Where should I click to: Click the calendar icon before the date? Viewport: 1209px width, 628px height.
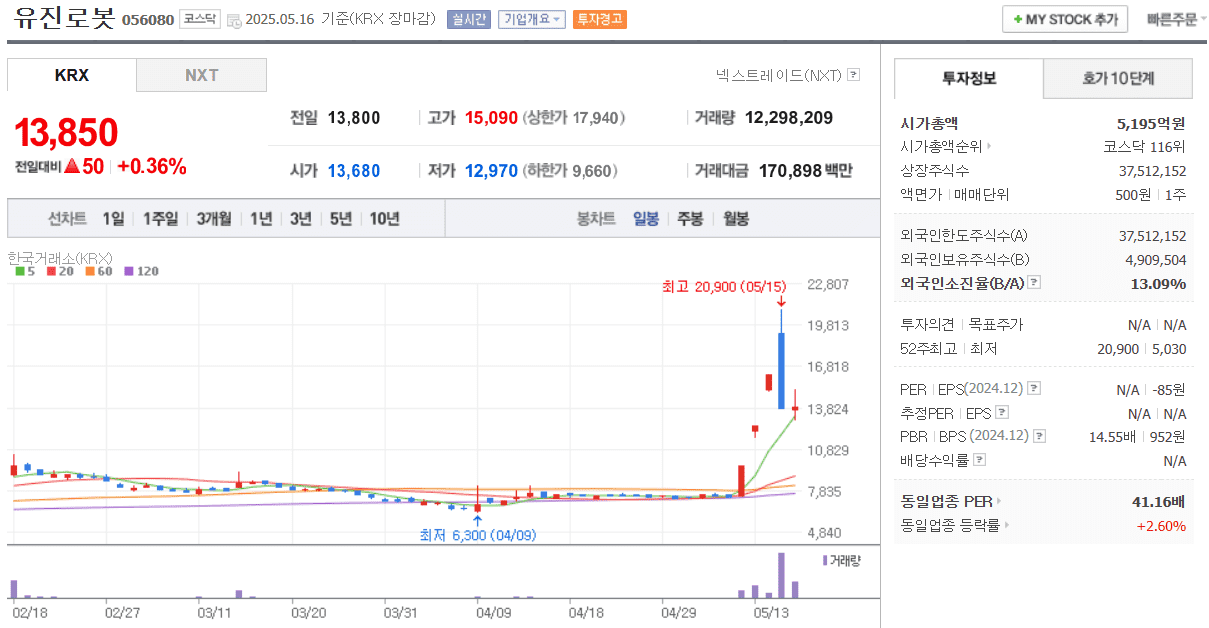234,20
